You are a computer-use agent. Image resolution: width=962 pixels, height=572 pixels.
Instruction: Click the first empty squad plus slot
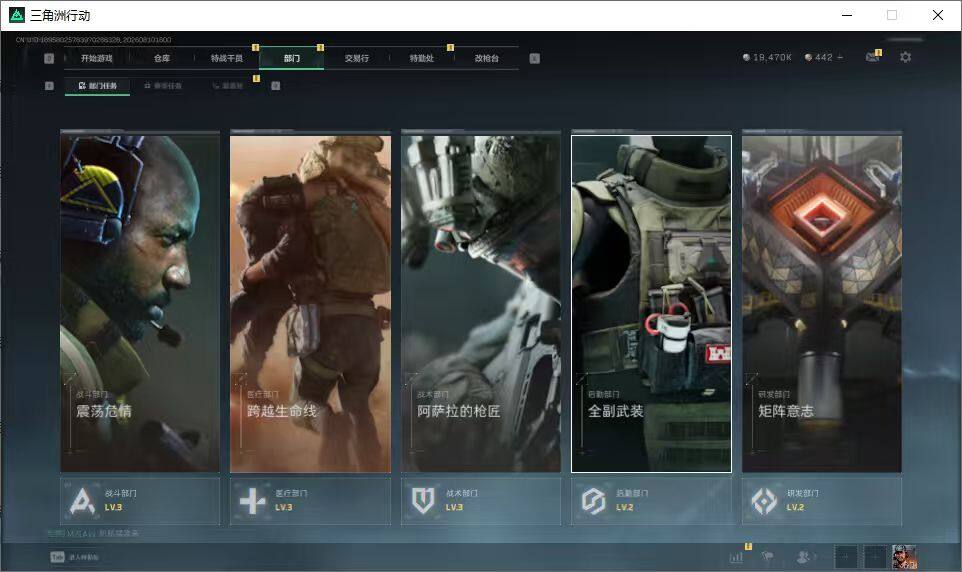point(845,557)
